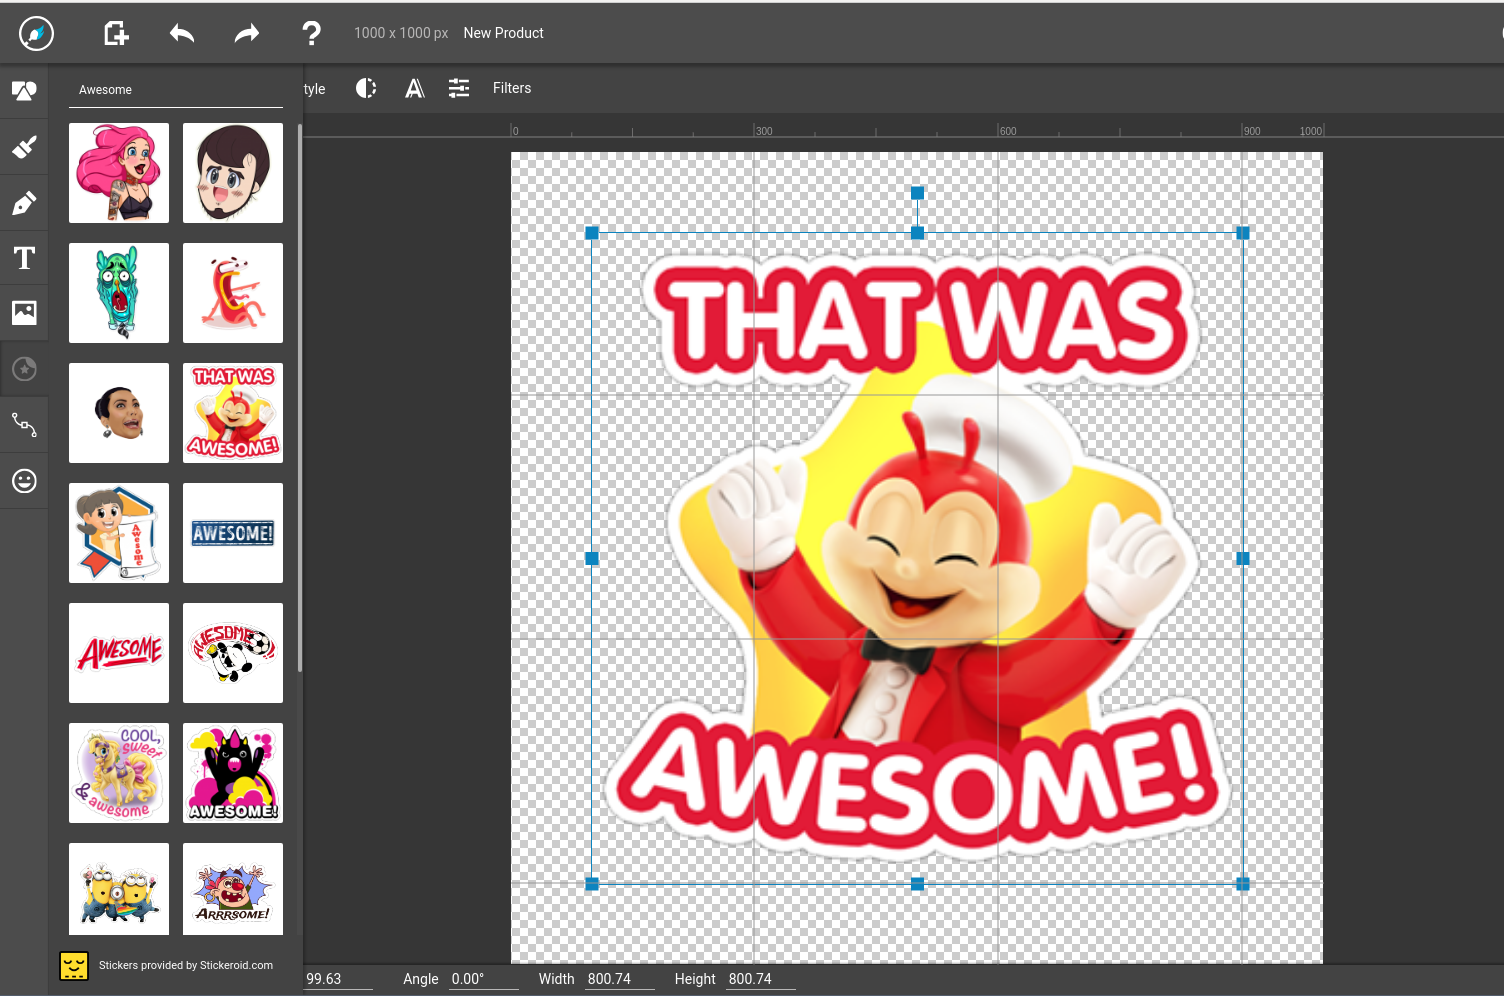Click the Width value field

pos(620,979)
